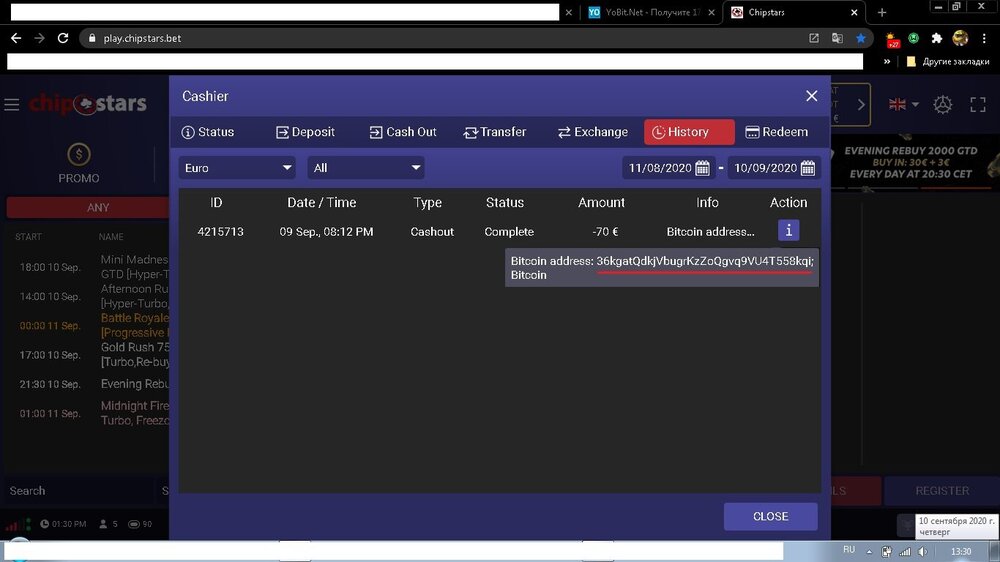Switch to the Cash Out tab

(x=403, y=132)
